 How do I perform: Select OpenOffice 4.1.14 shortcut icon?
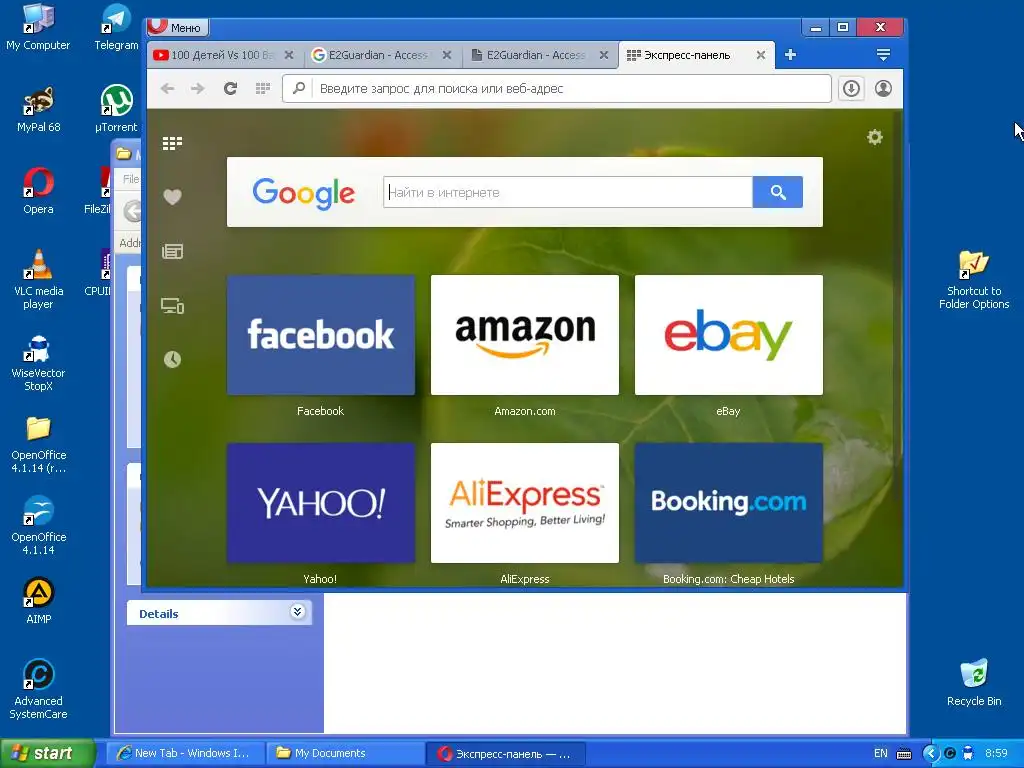(38, 526)
